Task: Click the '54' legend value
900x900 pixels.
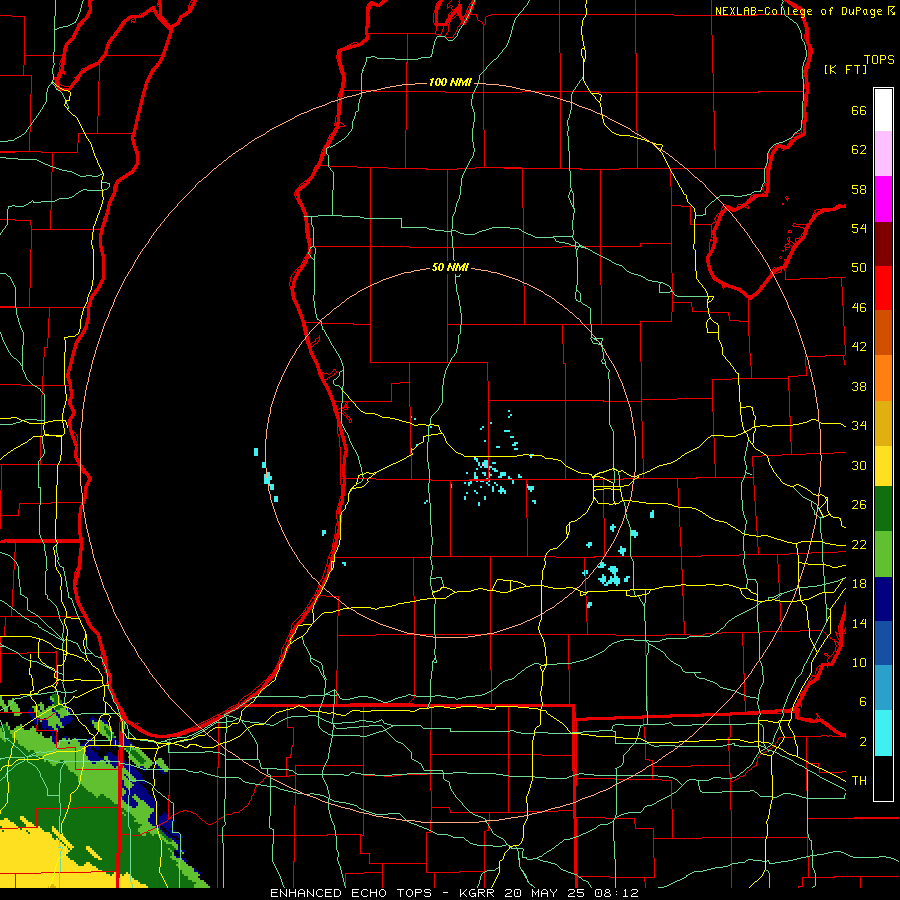Action: 859,228
